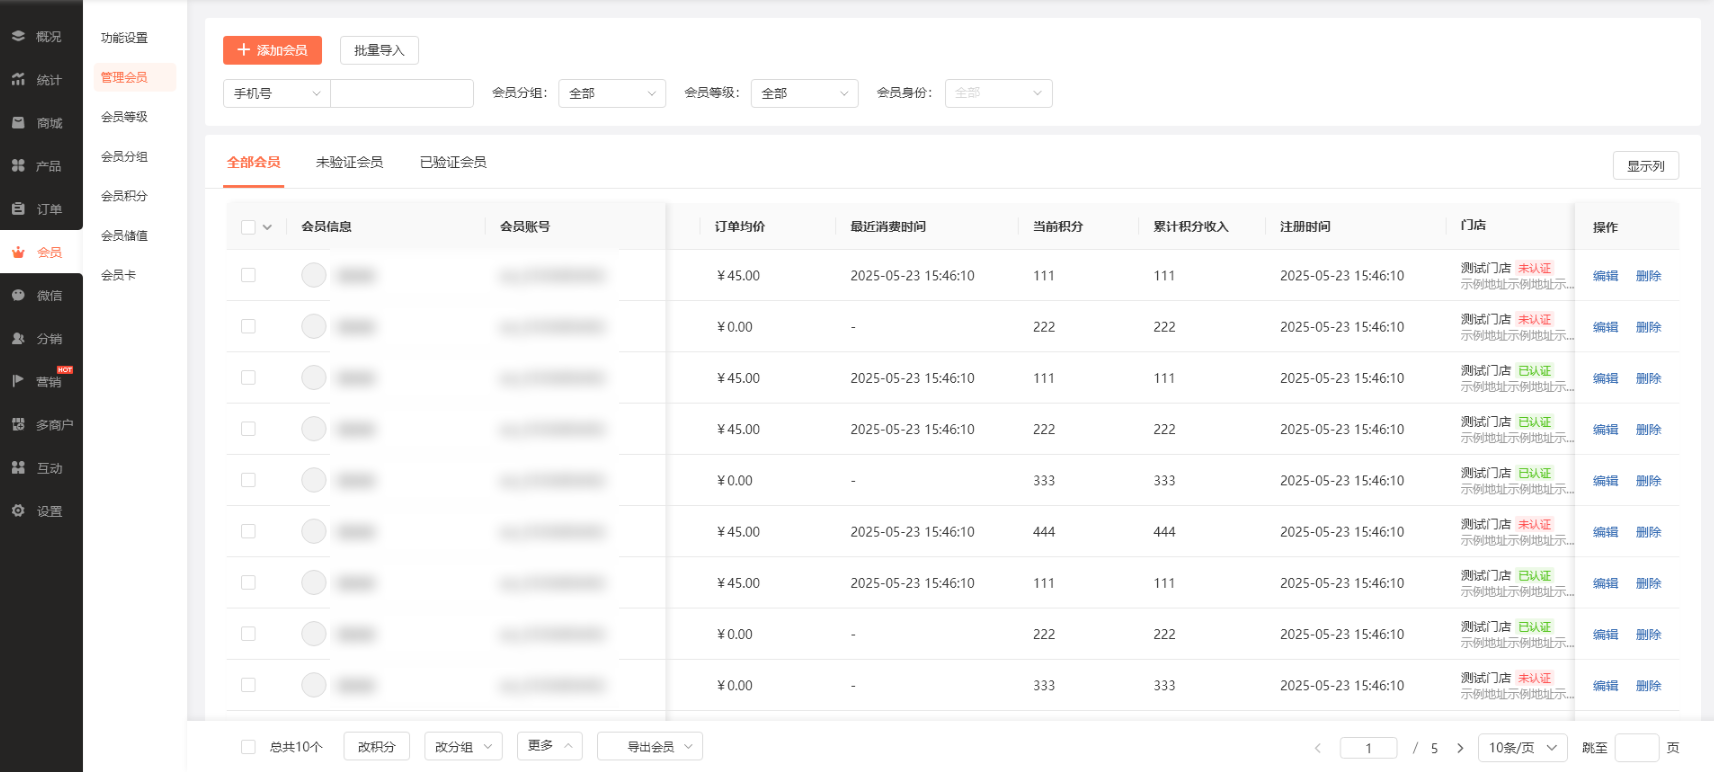The image size is (1714, 772).
Task: Select the 会员 crown sidebar icon
Action: coord(18,252)
